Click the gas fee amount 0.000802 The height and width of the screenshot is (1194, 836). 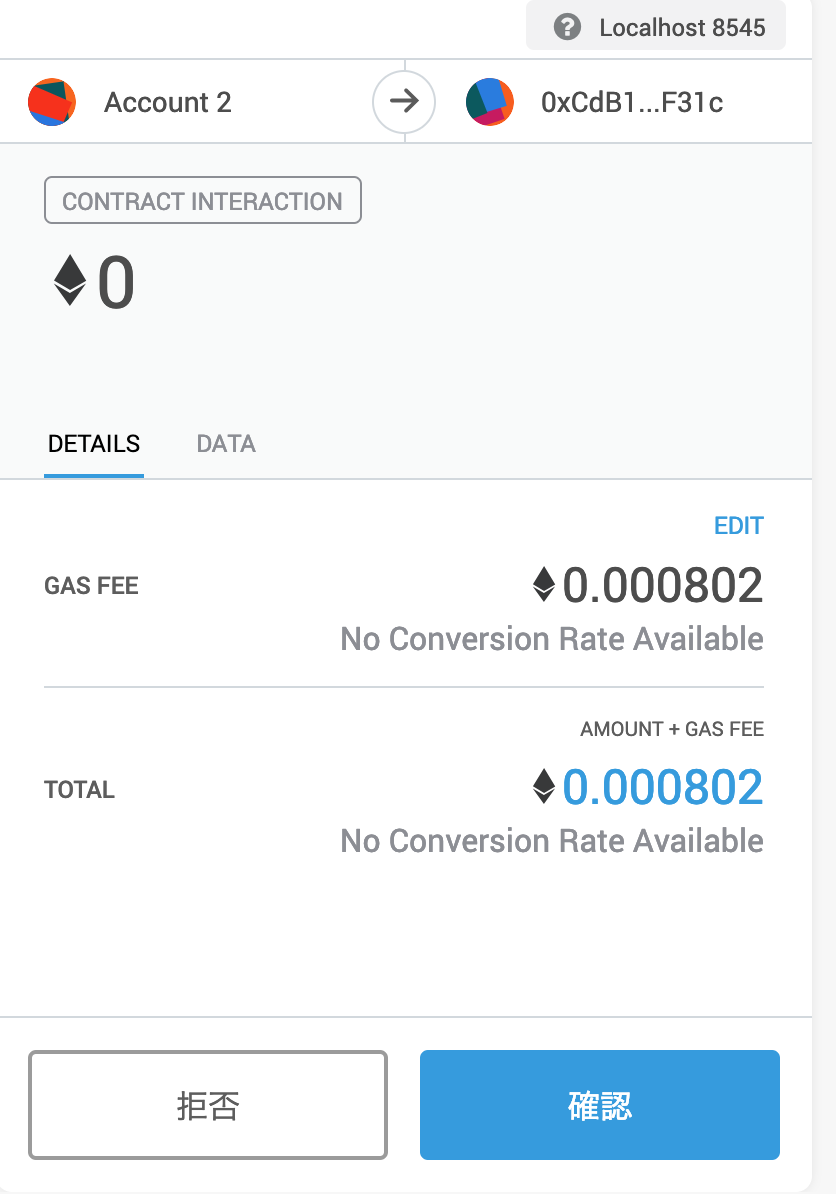(x=663, y=585)
